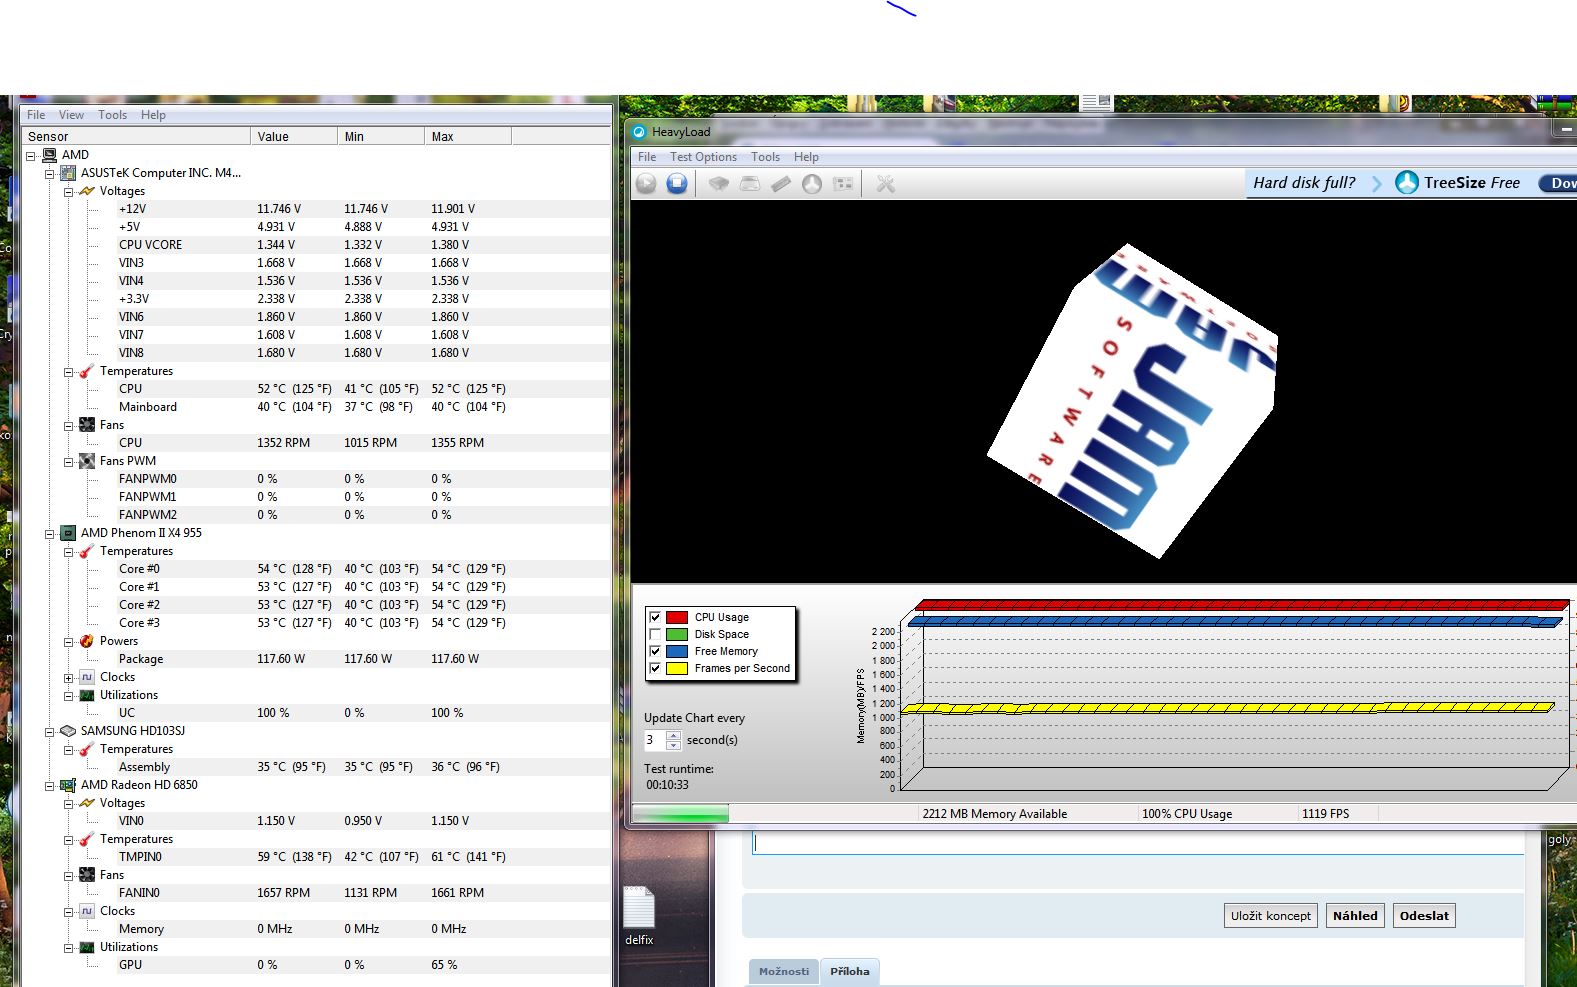
Task: Expand the collapsed Clocks node under AMD Phenom
Action: coord(68,677)
